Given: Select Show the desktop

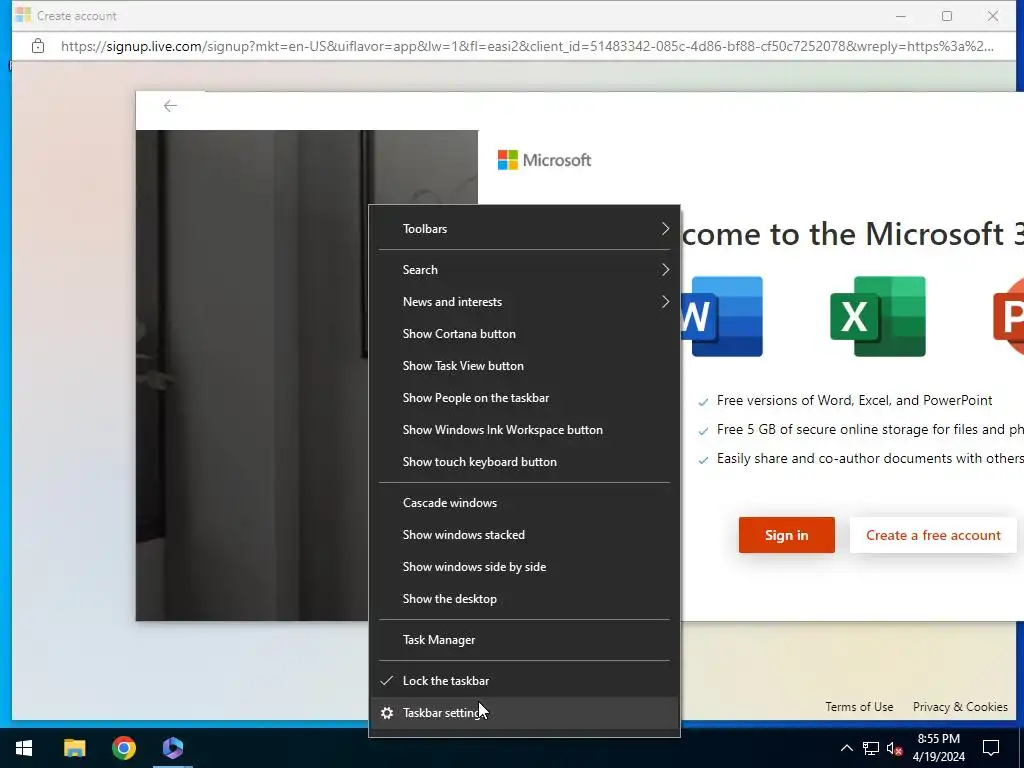Looking at the screenshot, I should [x=524, y=599].
